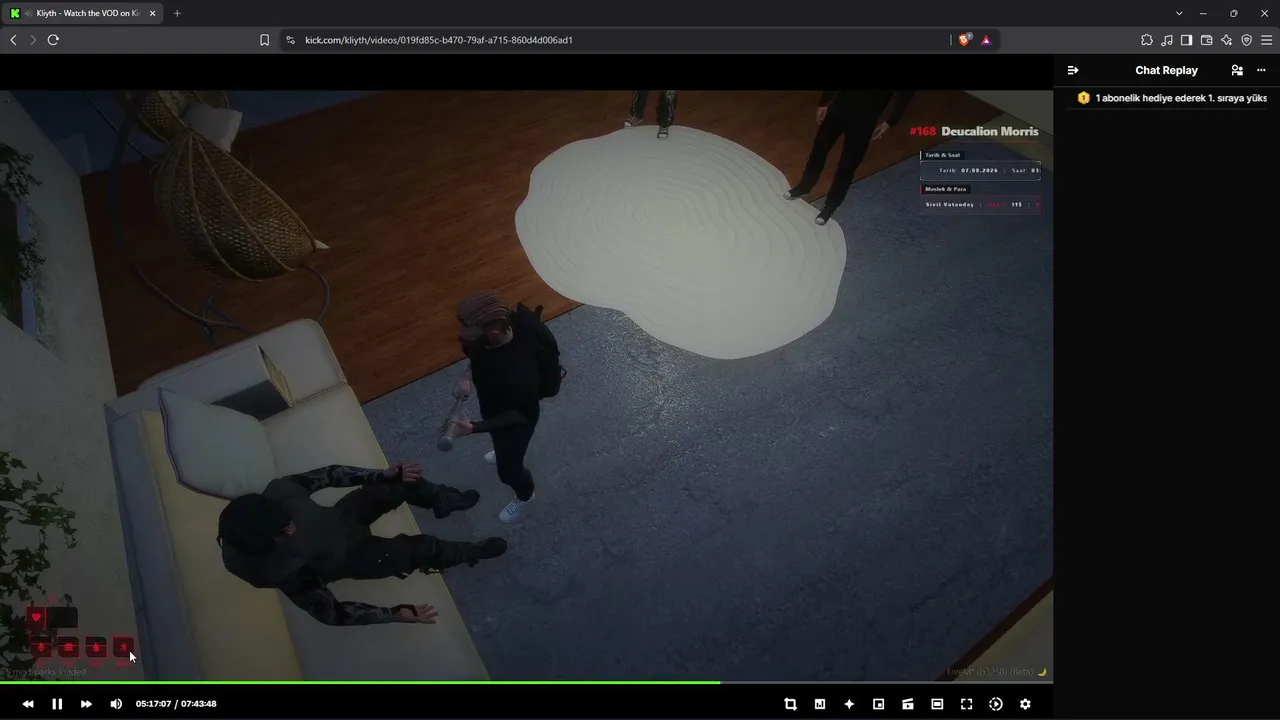Click the clapperboard clip icon
This screenshot has height=720, width=1280.
(x=908, y=704)
